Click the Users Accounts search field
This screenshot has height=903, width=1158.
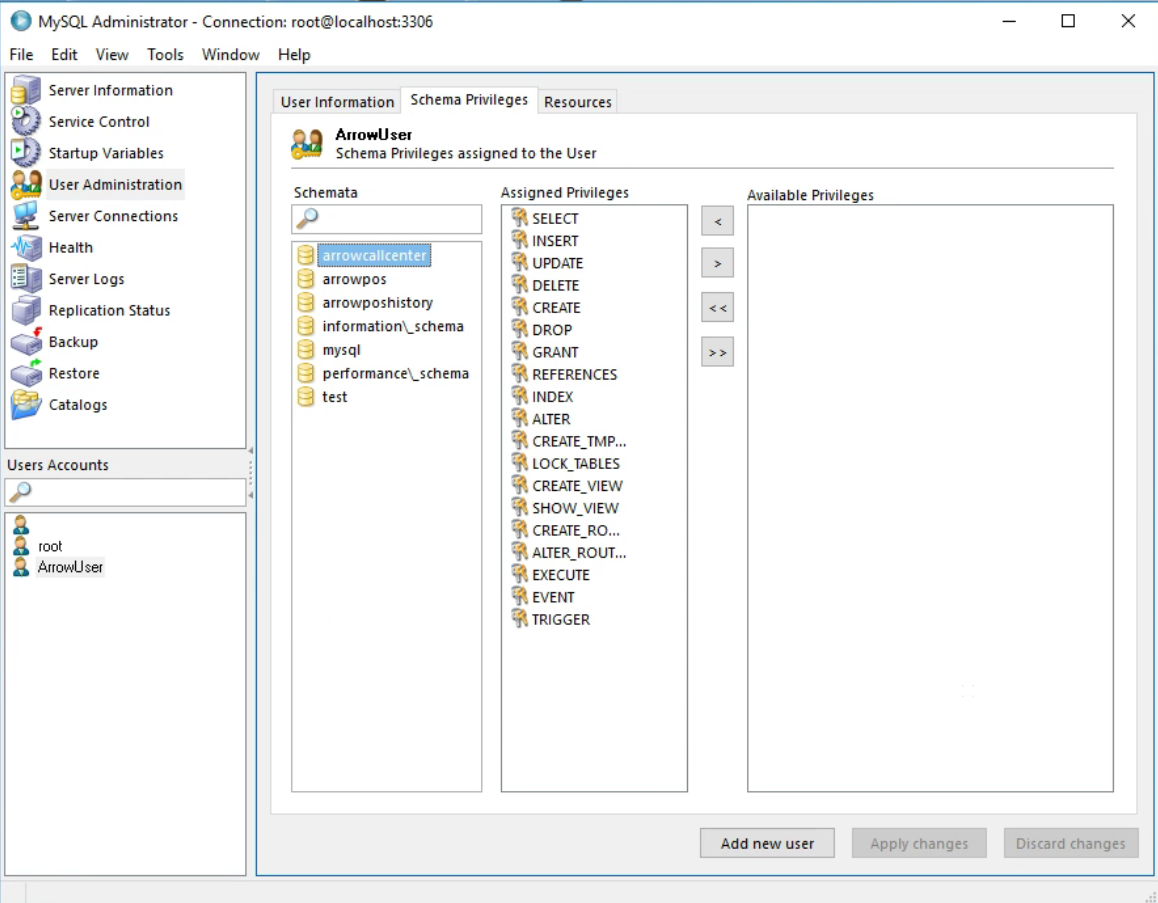tap(125, 492)
